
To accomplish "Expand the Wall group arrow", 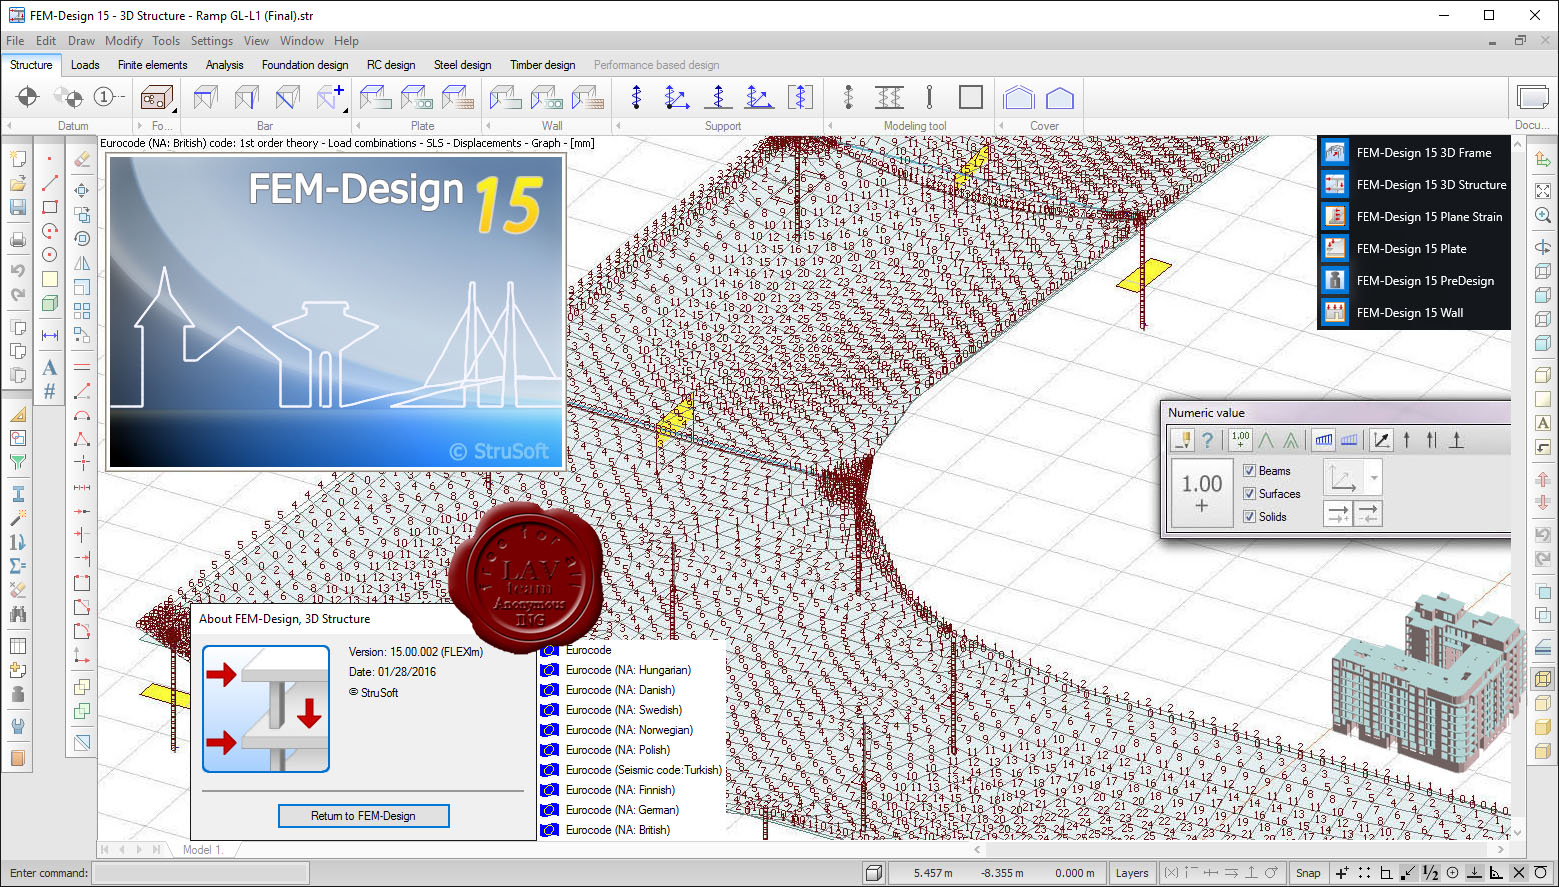I will 488,126.
